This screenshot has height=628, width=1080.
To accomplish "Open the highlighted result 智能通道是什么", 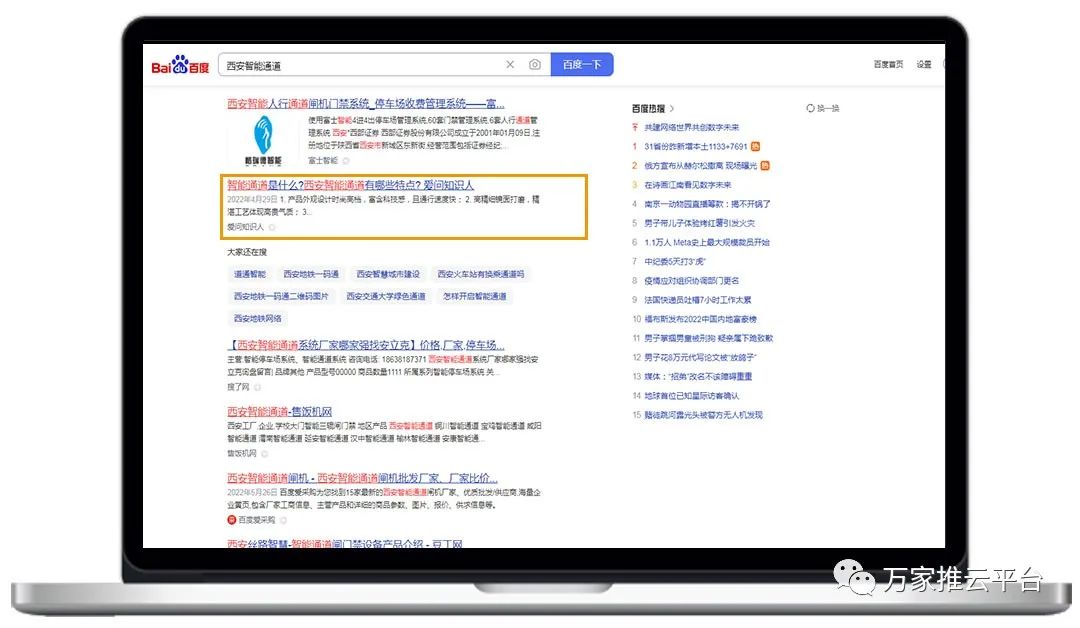I will (350, 185).
